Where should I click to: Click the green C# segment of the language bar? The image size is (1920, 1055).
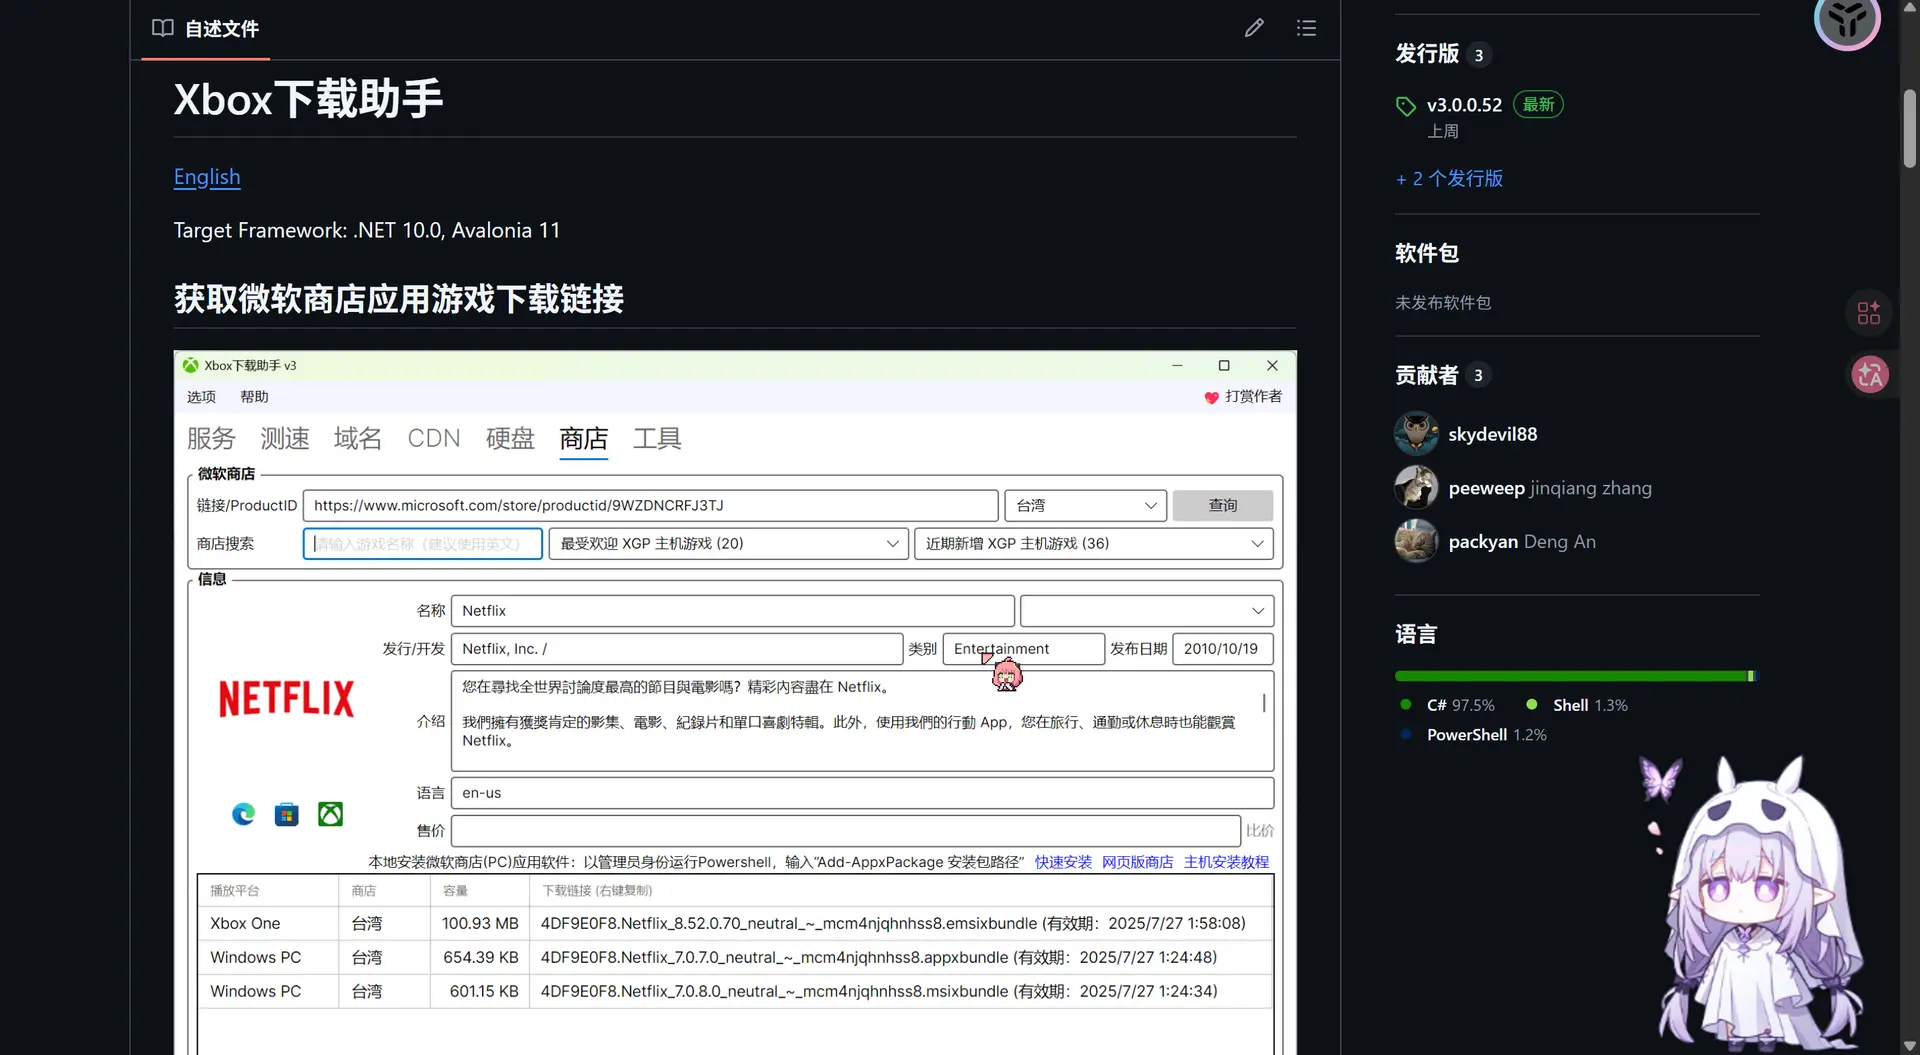1570,677
